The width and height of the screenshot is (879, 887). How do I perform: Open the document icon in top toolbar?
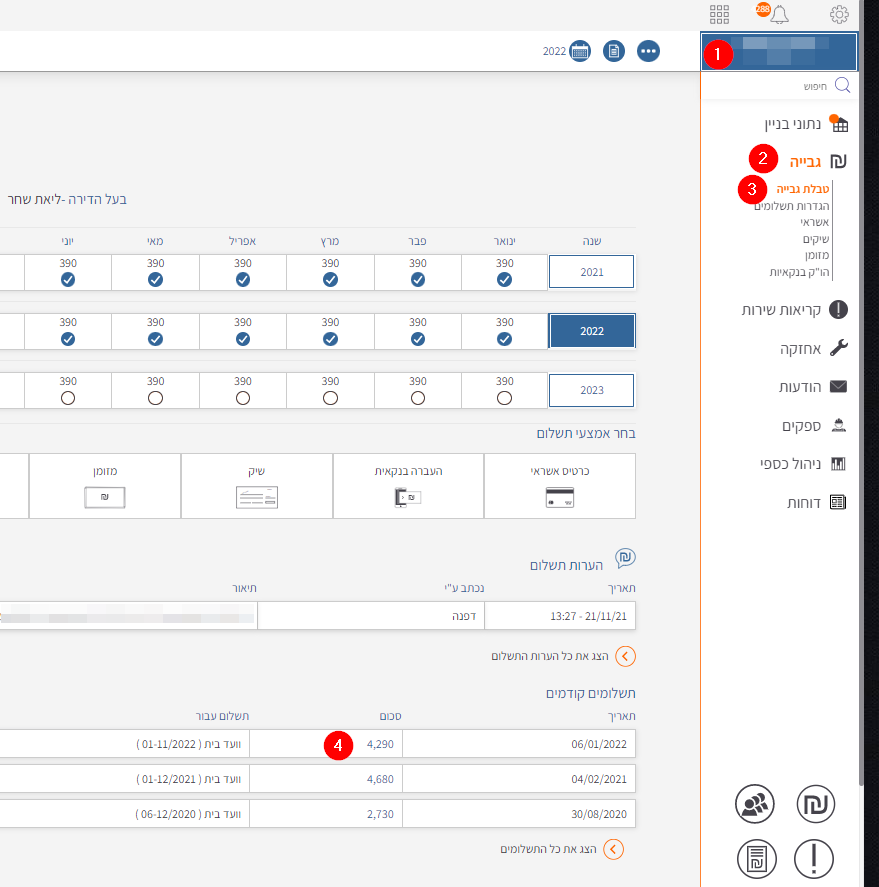pyautogui.click(x=614, y=51)
